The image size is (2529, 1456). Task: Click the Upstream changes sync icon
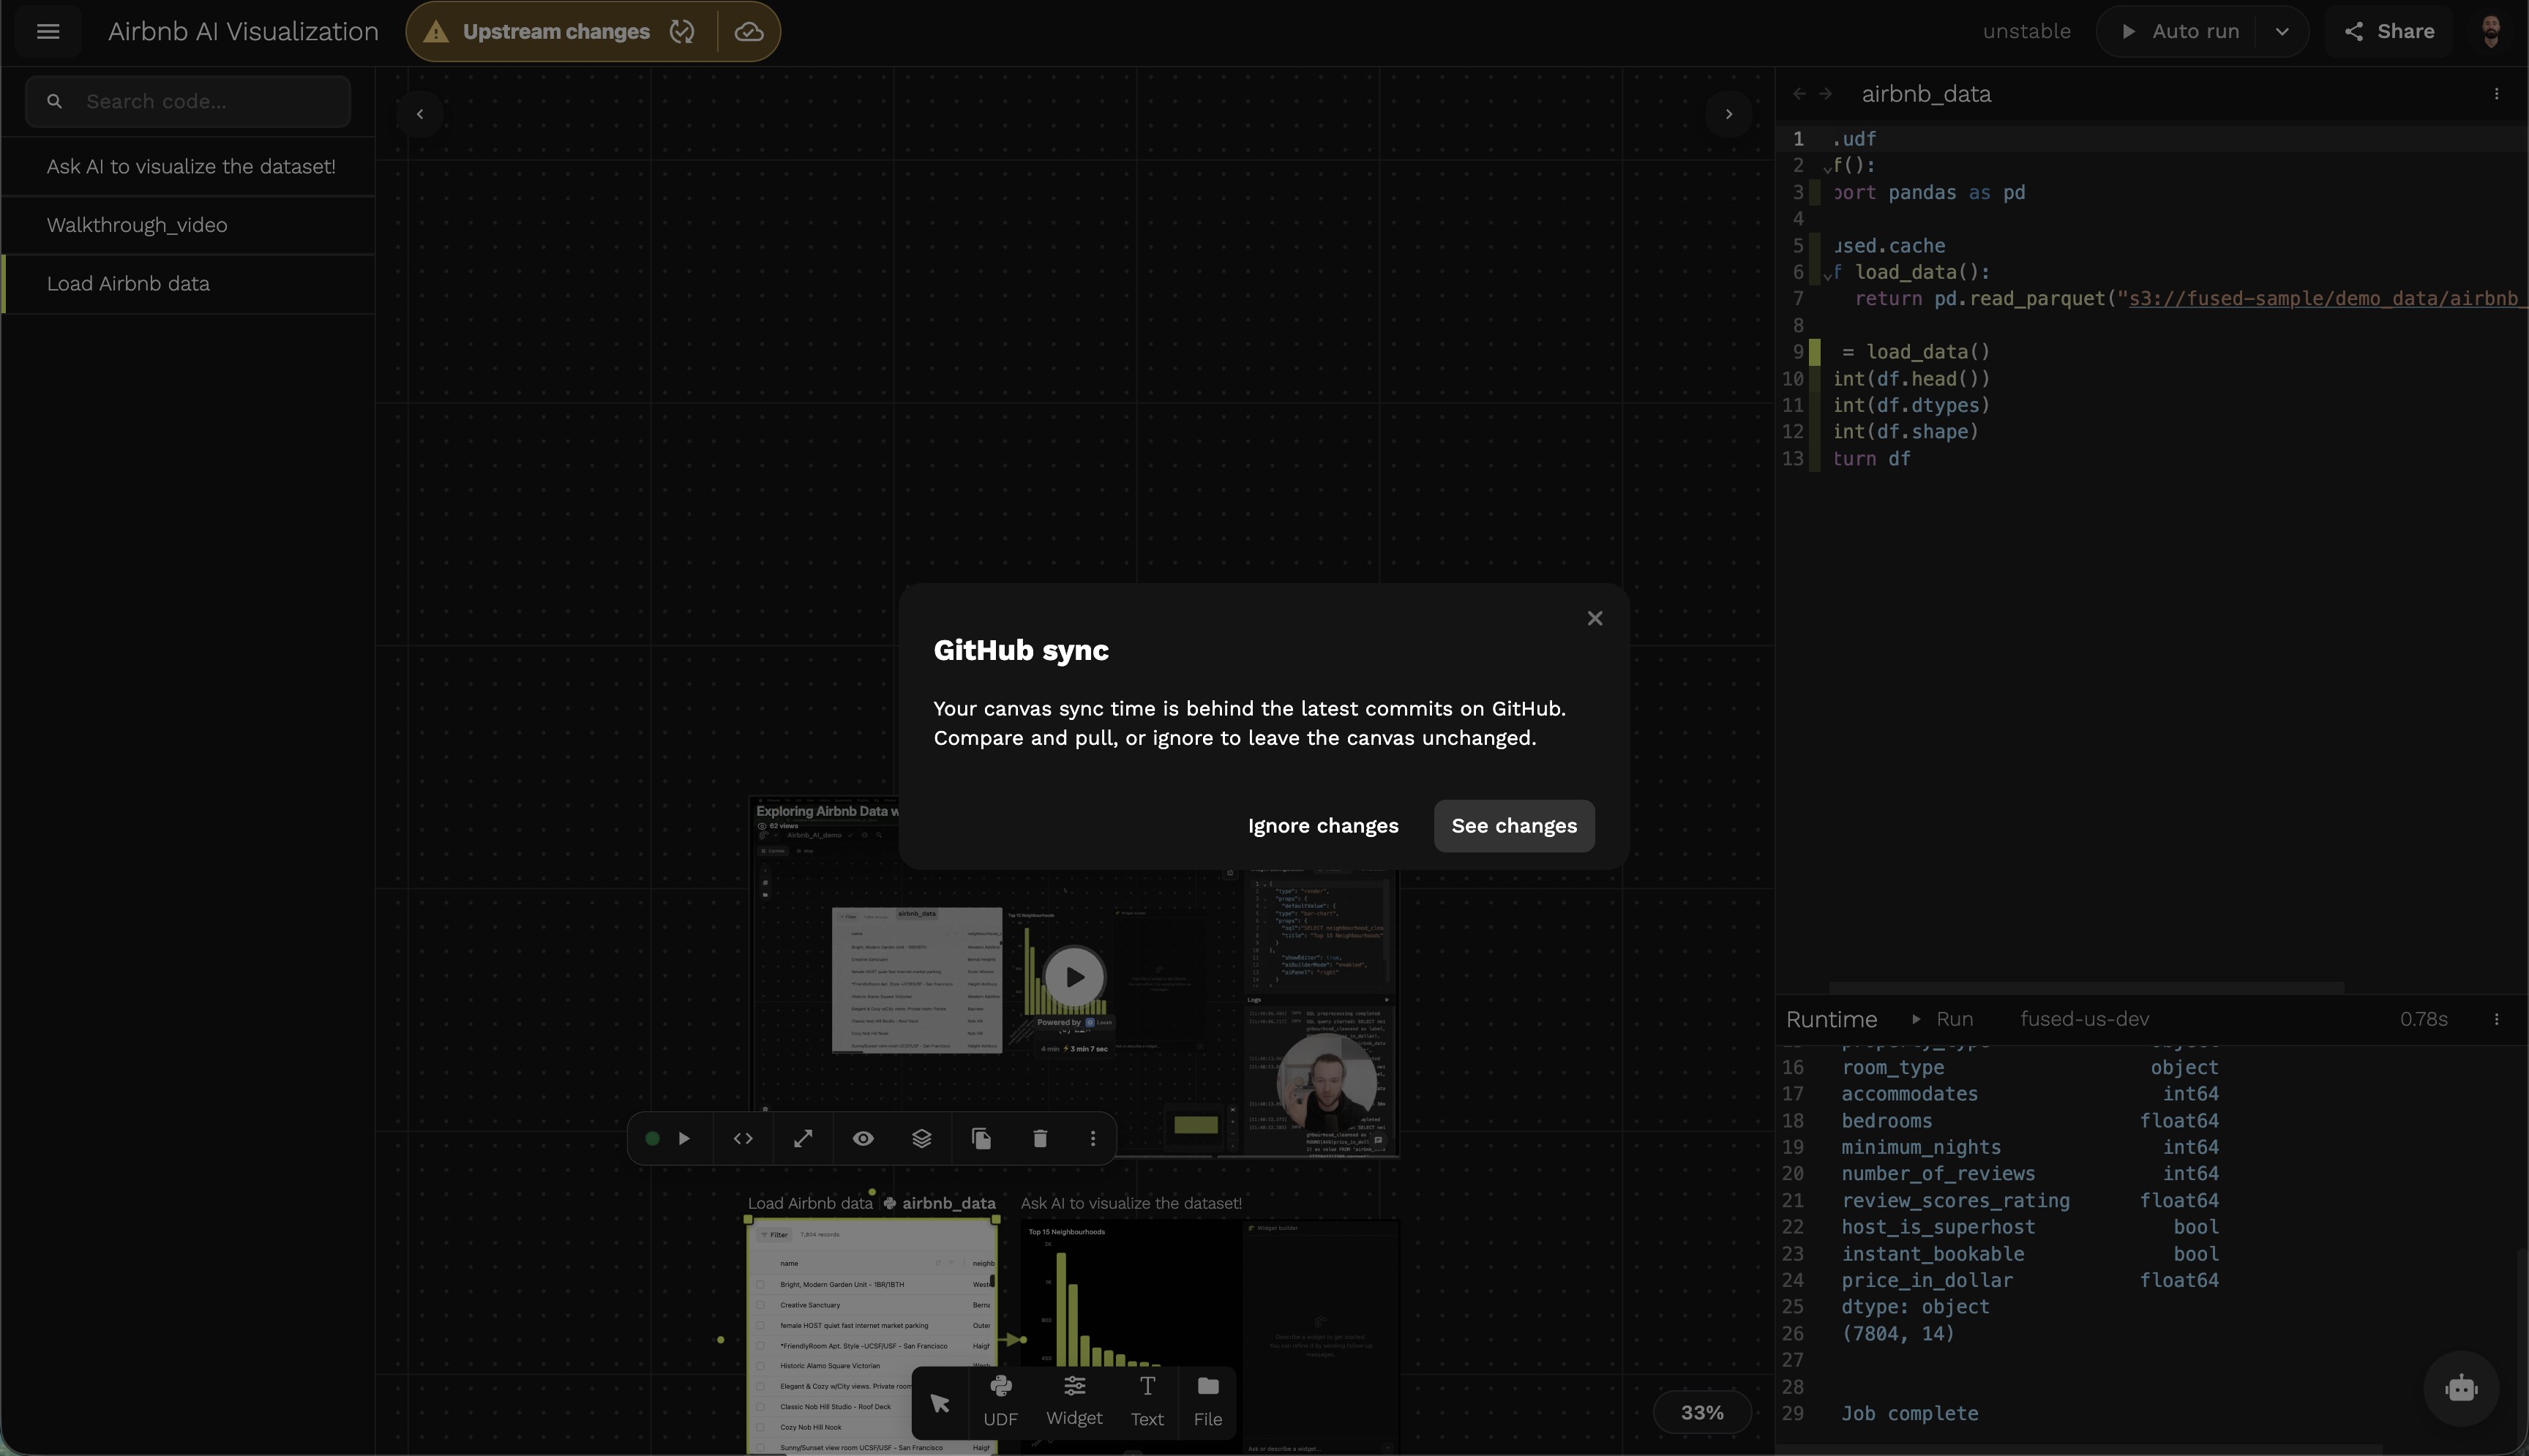(682, 32)
